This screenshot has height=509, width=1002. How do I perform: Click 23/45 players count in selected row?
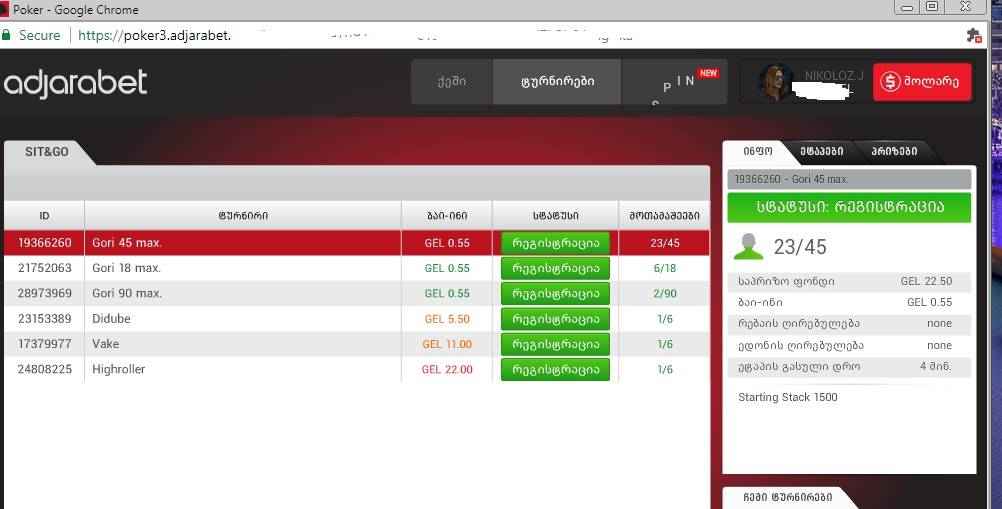[665, 243]
